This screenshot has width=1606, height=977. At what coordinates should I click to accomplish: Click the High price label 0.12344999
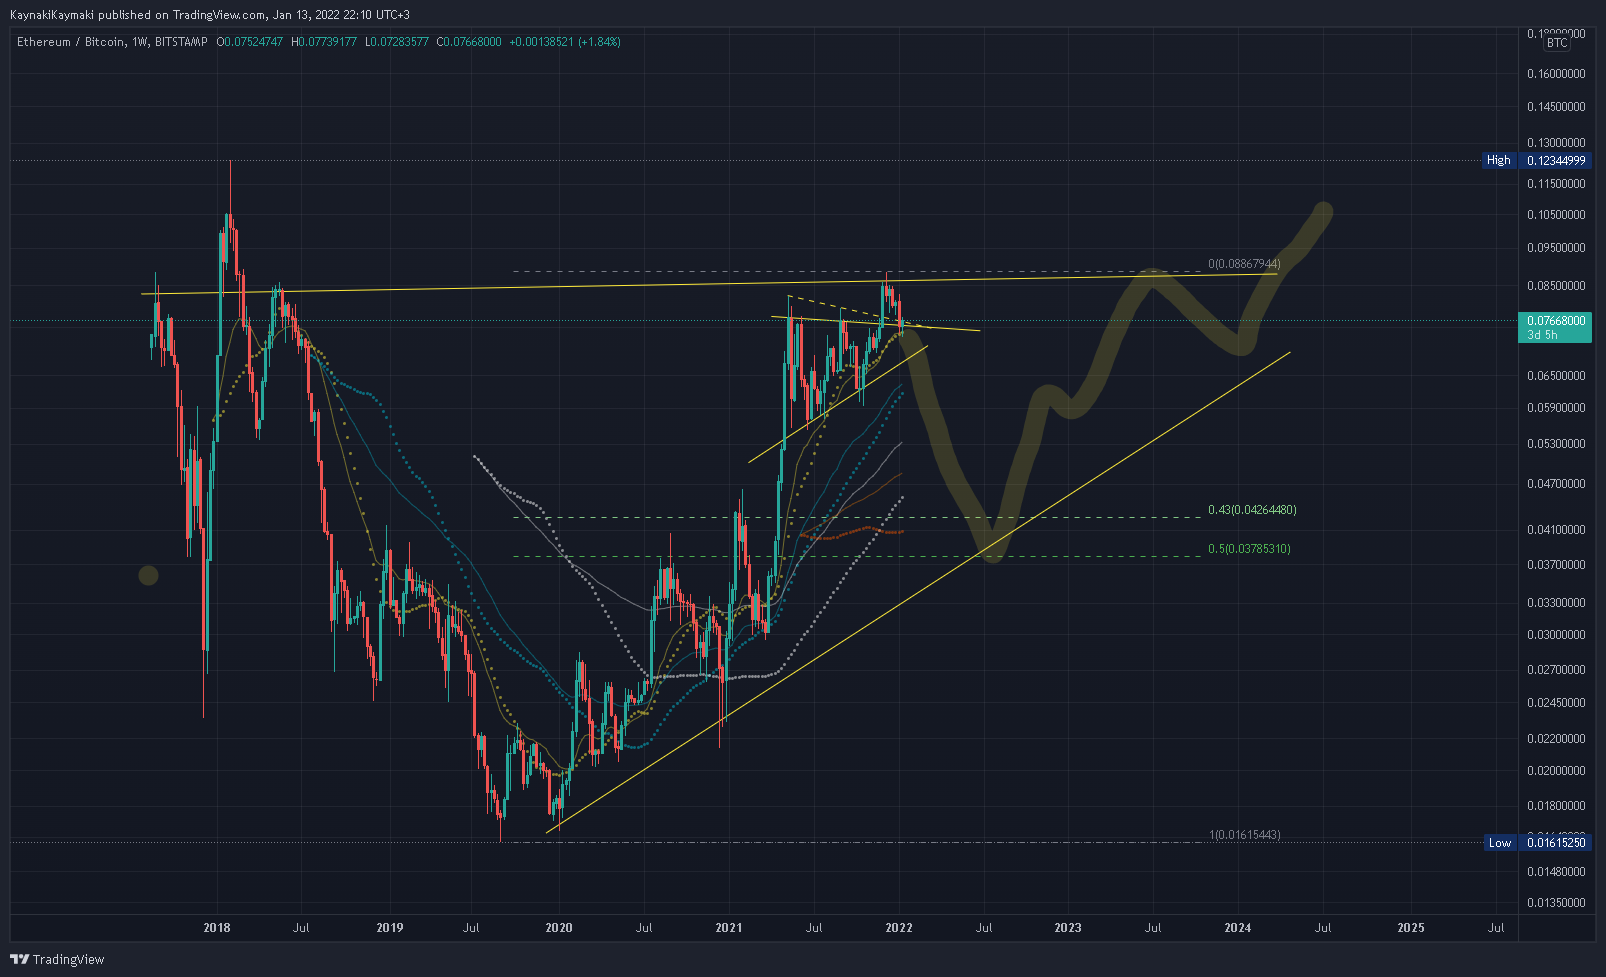click(x=1555, y=160)
